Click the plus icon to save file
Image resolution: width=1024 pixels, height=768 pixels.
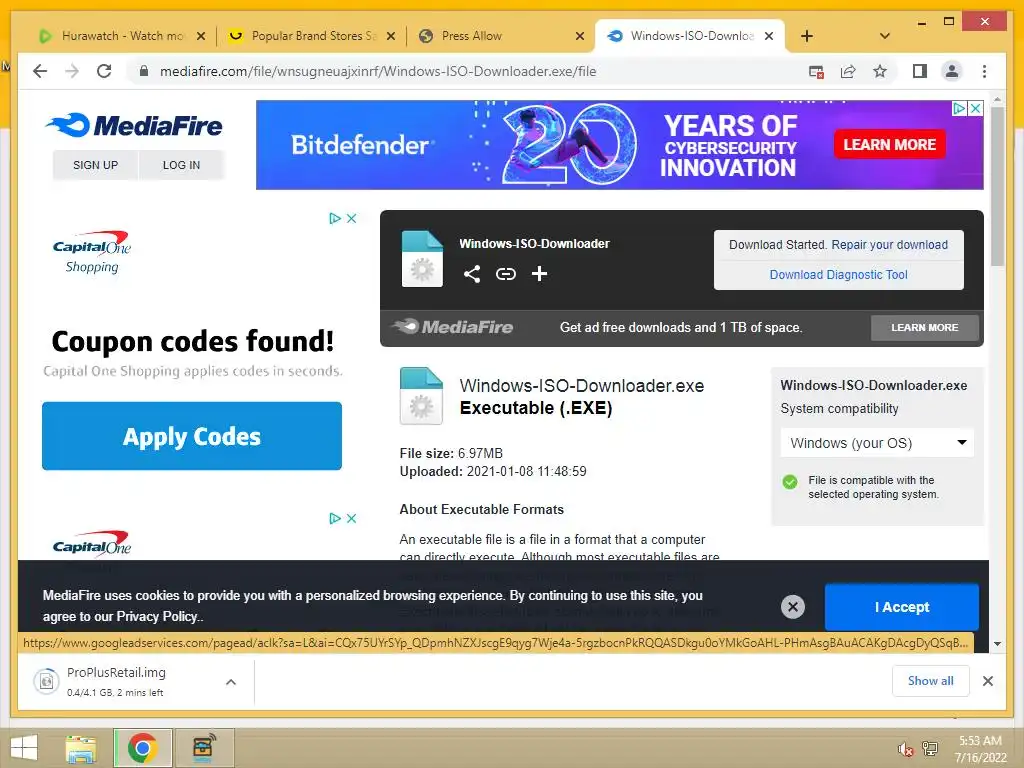[539, 274]
